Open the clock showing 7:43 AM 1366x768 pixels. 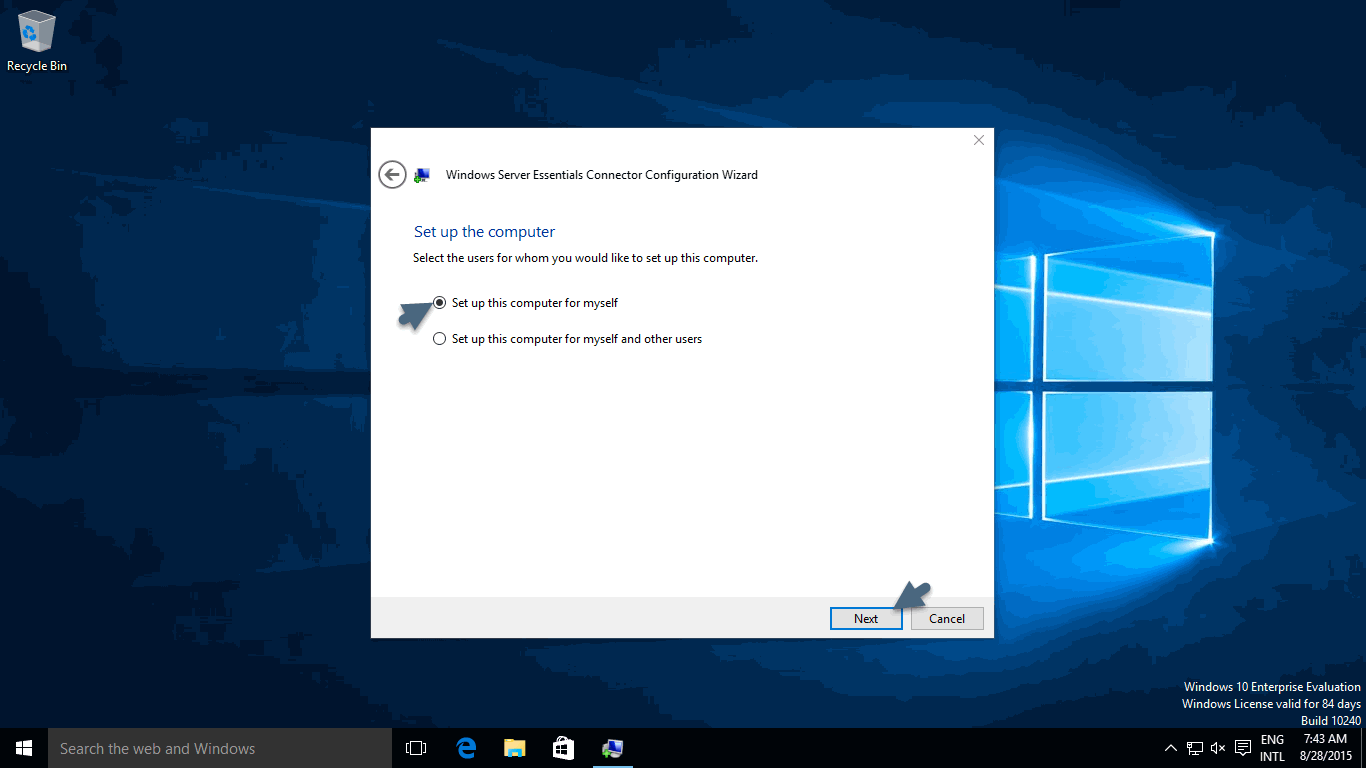click(x=1325, y=748)
